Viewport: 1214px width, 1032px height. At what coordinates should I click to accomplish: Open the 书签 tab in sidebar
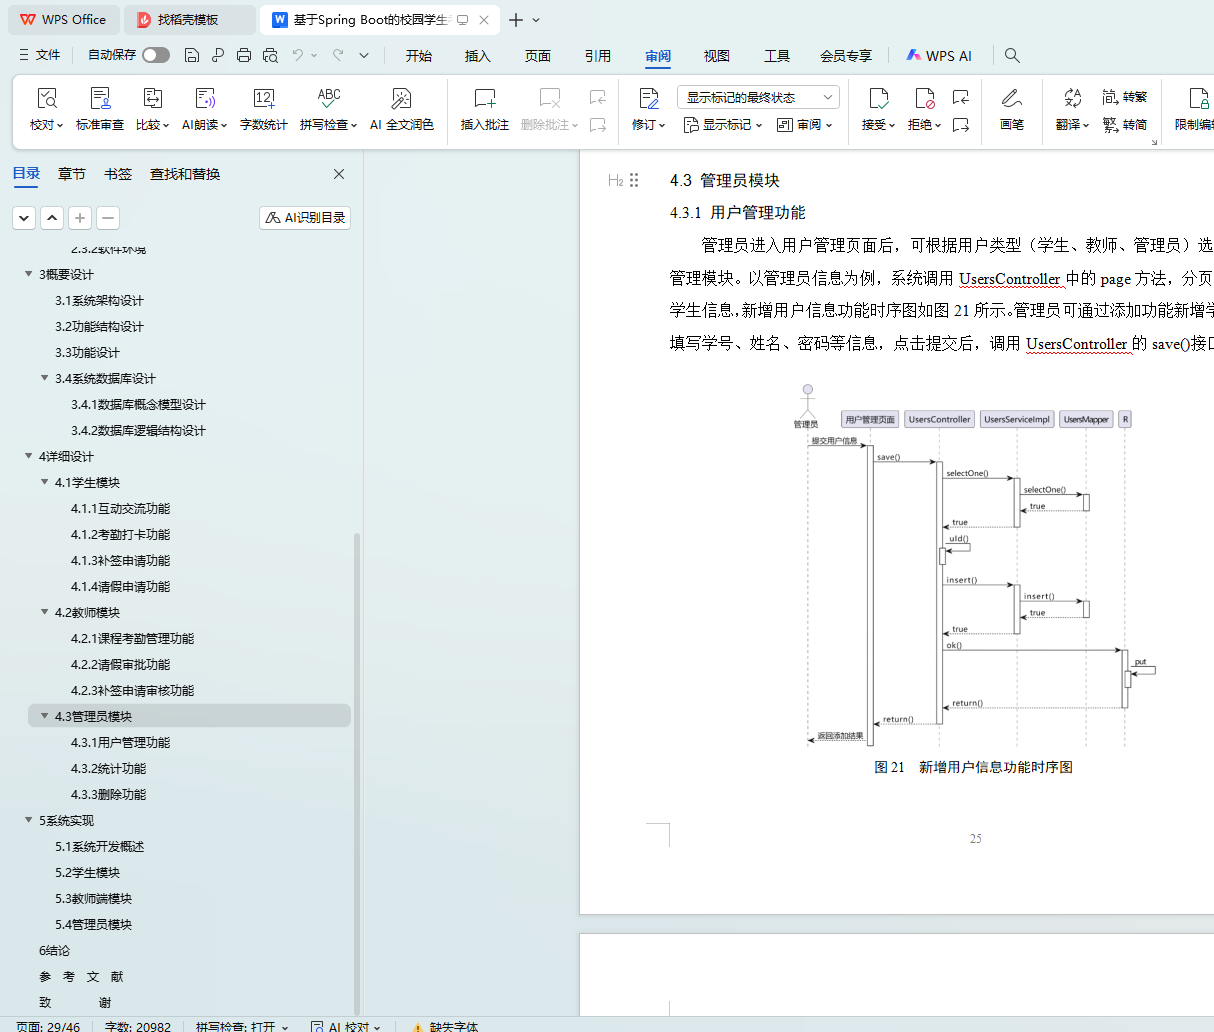118,174
